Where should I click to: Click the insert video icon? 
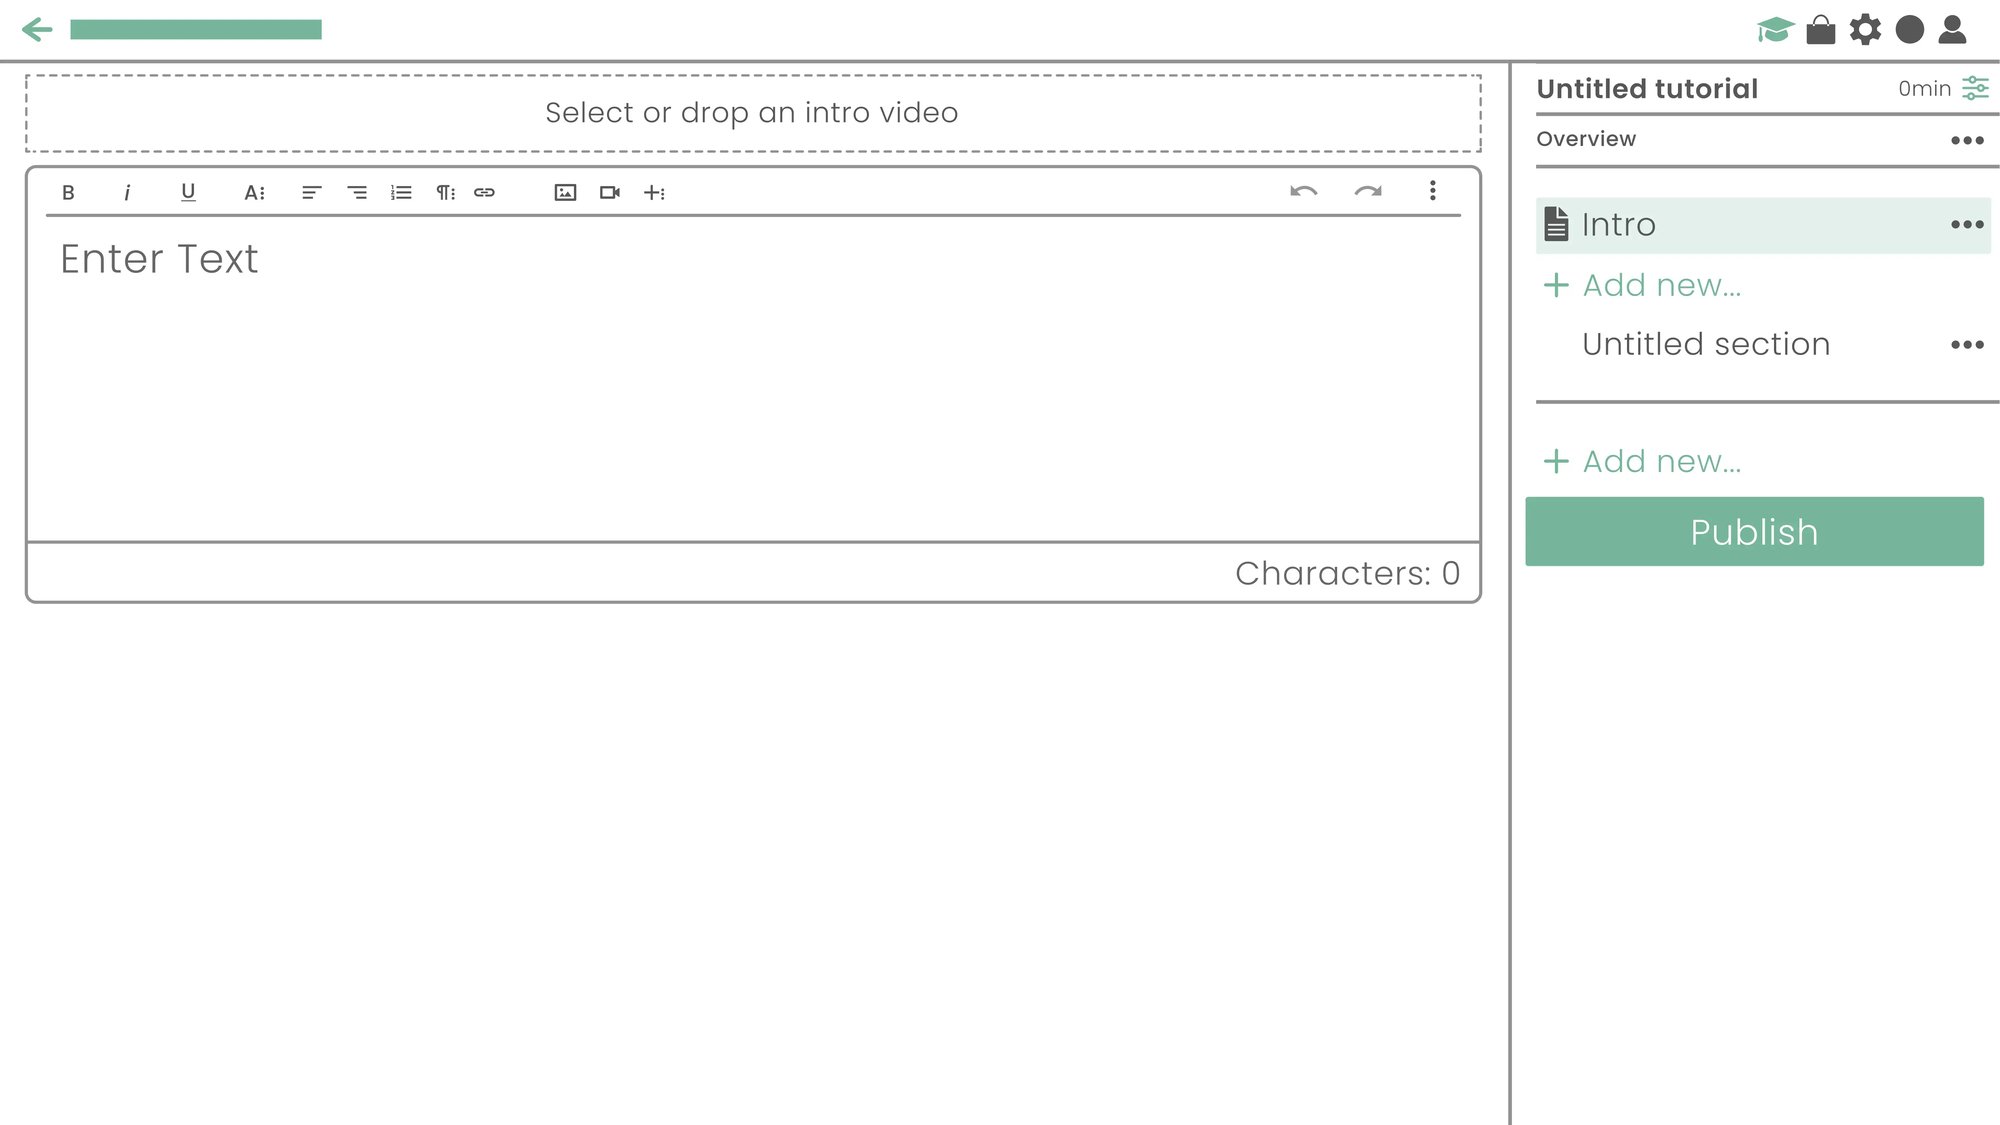[x=610, y=192]
